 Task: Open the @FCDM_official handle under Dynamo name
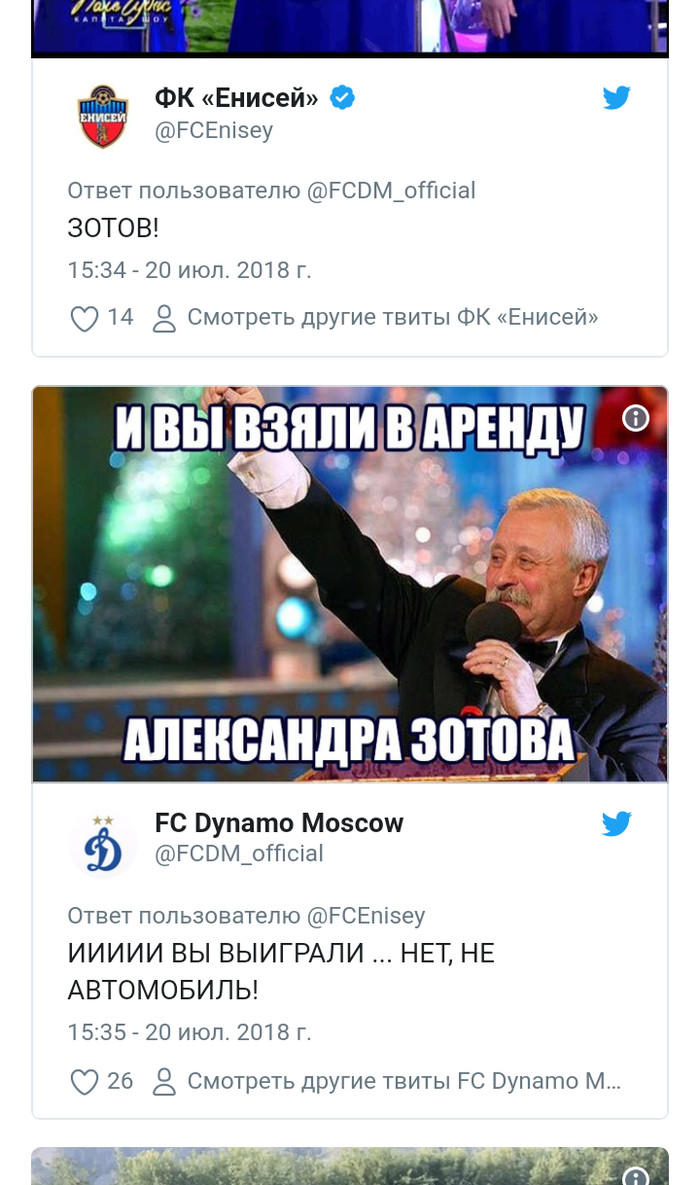click(239, 853)
